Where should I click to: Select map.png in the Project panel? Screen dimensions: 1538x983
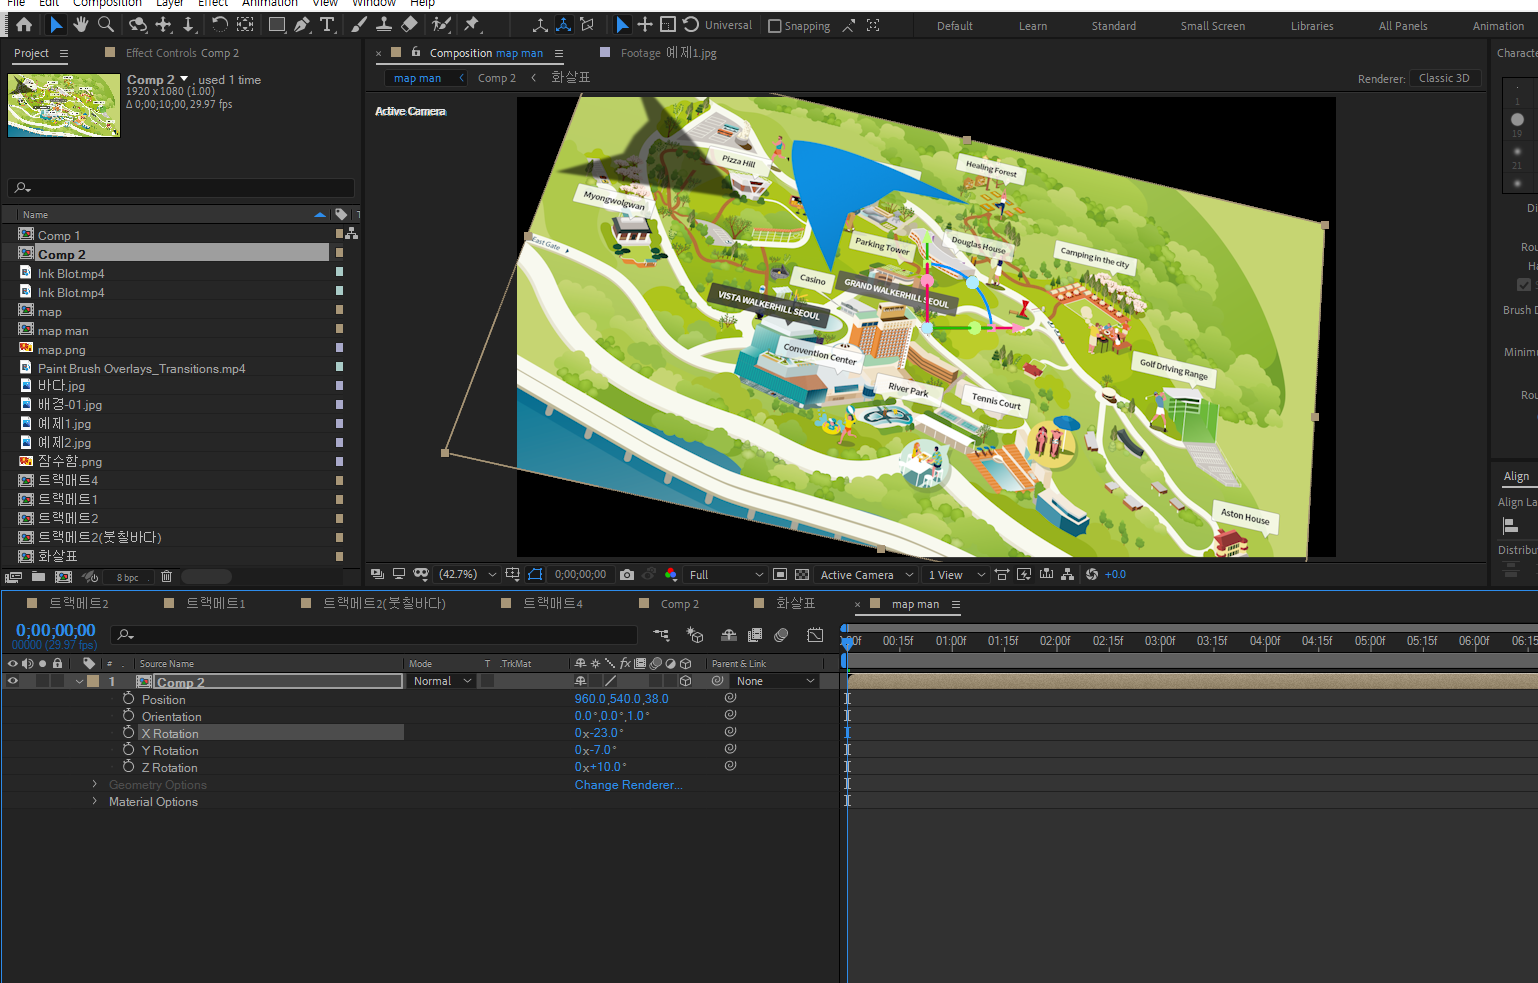coord(62,350)
